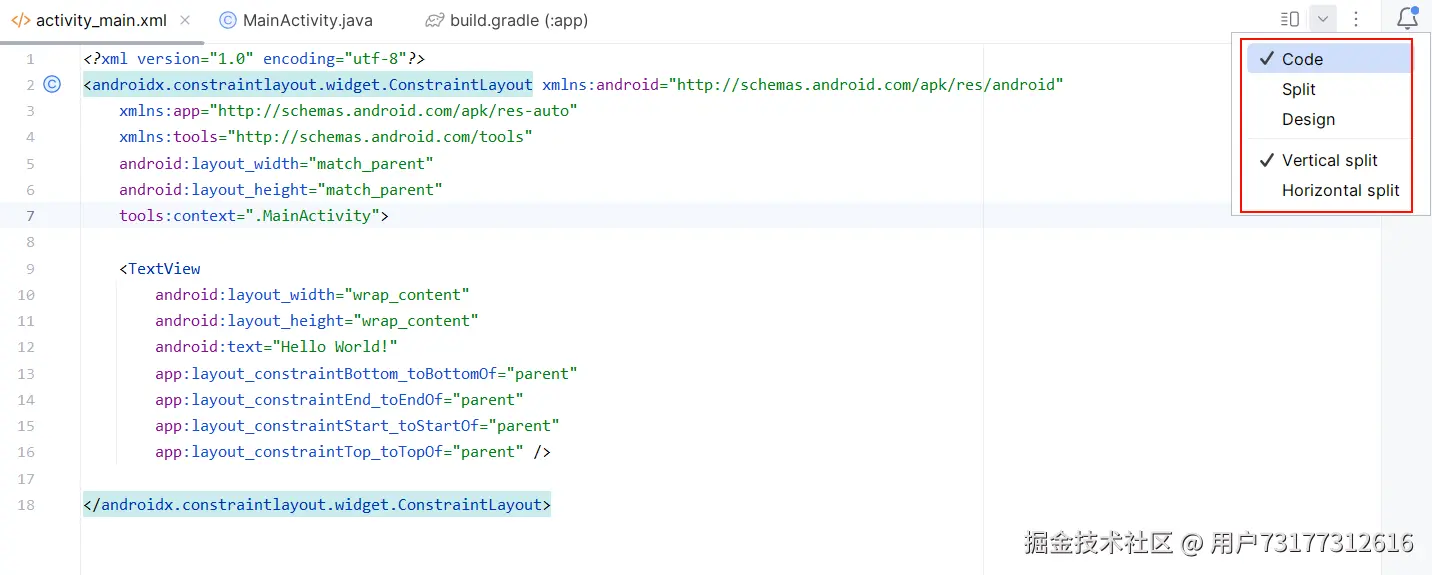Click the <TextView opening tag

point(160,268)
